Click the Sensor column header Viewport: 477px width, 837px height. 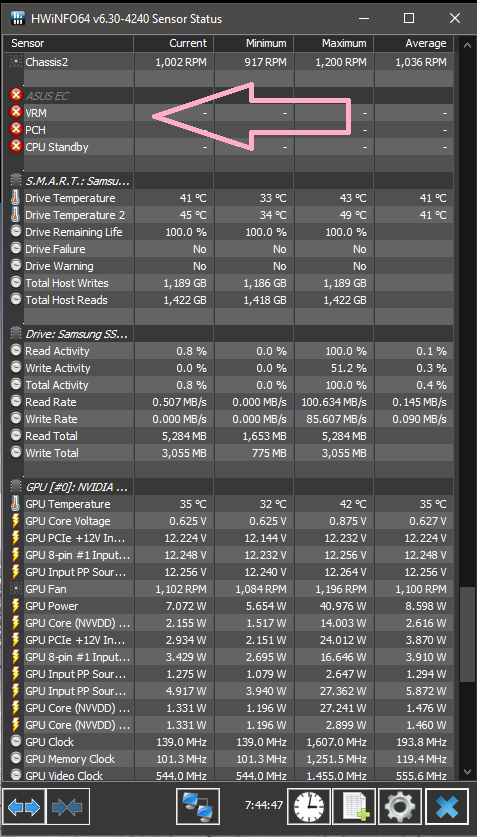pyautogui.click(x=68, y=43)
